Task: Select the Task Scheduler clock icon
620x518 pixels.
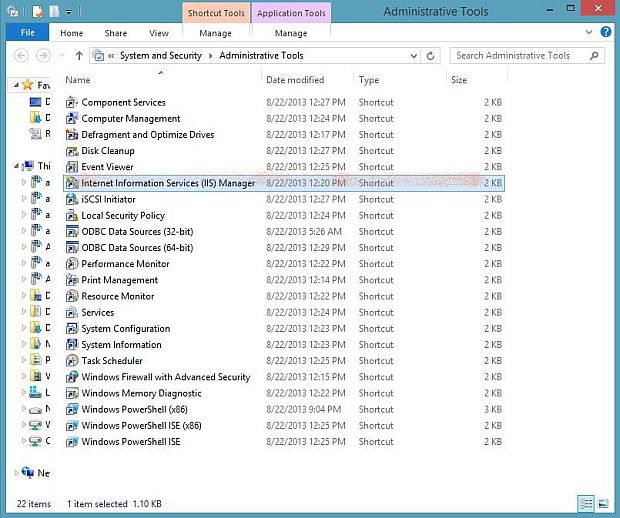Action: coord(72,361)
